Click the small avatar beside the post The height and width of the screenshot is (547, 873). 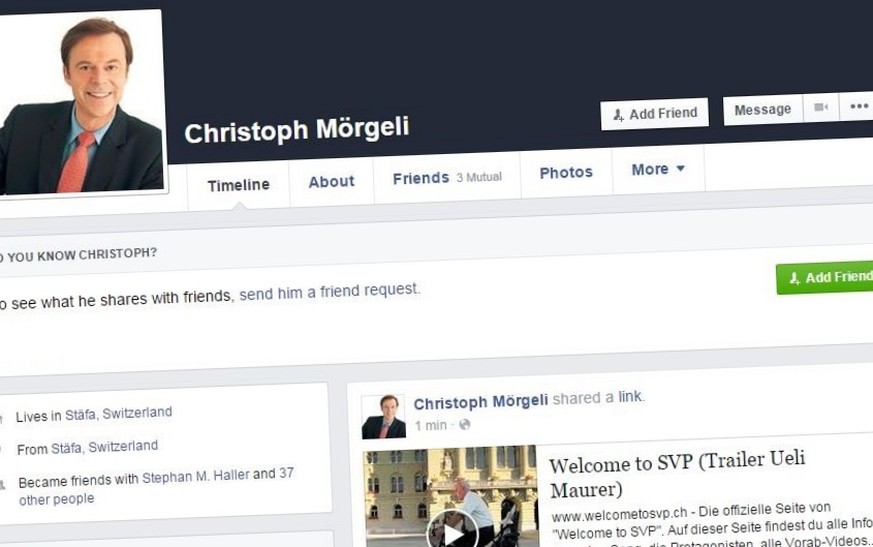(x=383, y=417)
